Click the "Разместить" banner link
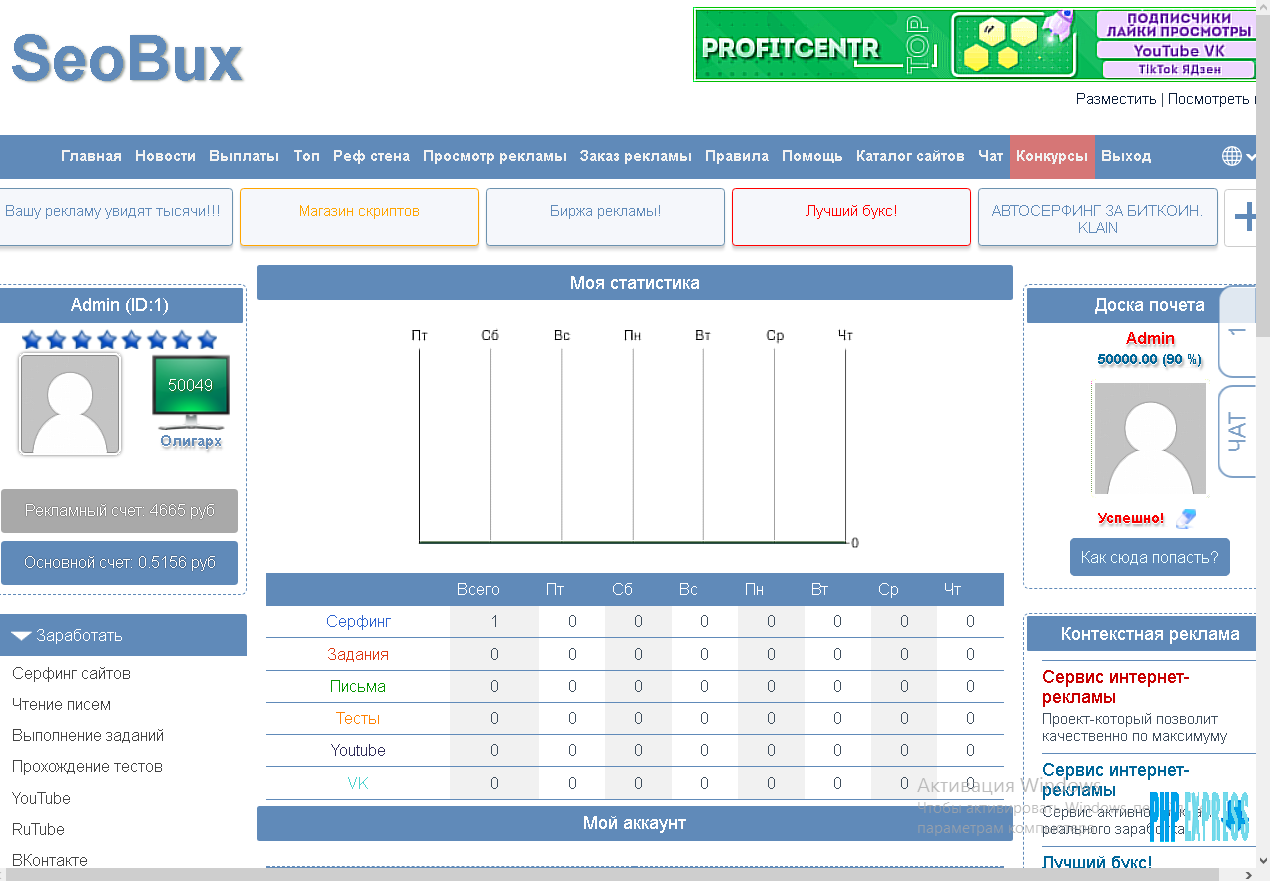This screenshot has width=1270, height=881. click(1116, 99)
